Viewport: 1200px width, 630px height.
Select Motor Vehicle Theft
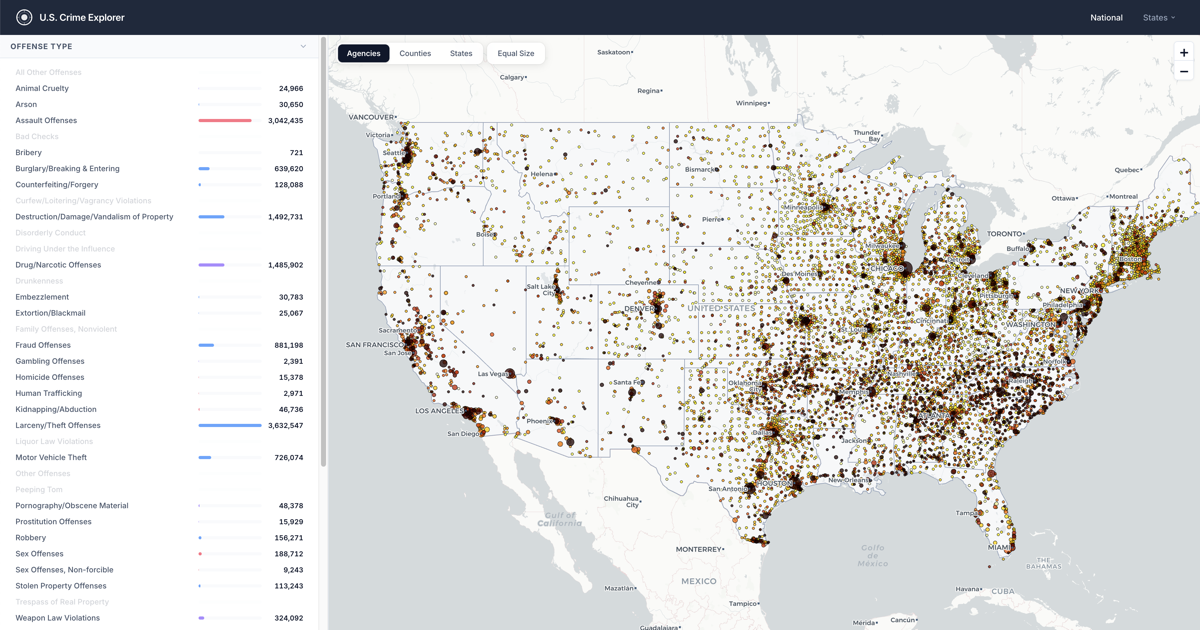(x=159, y=457)
